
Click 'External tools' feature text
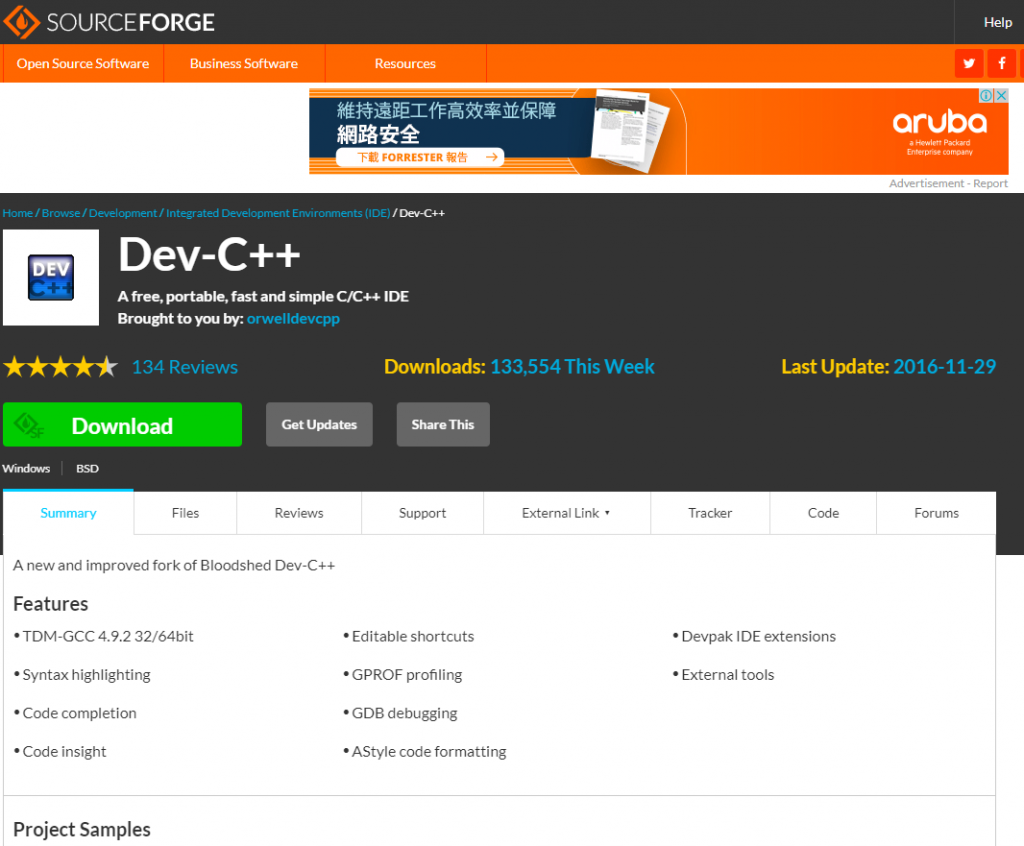(x=728, y=675)
